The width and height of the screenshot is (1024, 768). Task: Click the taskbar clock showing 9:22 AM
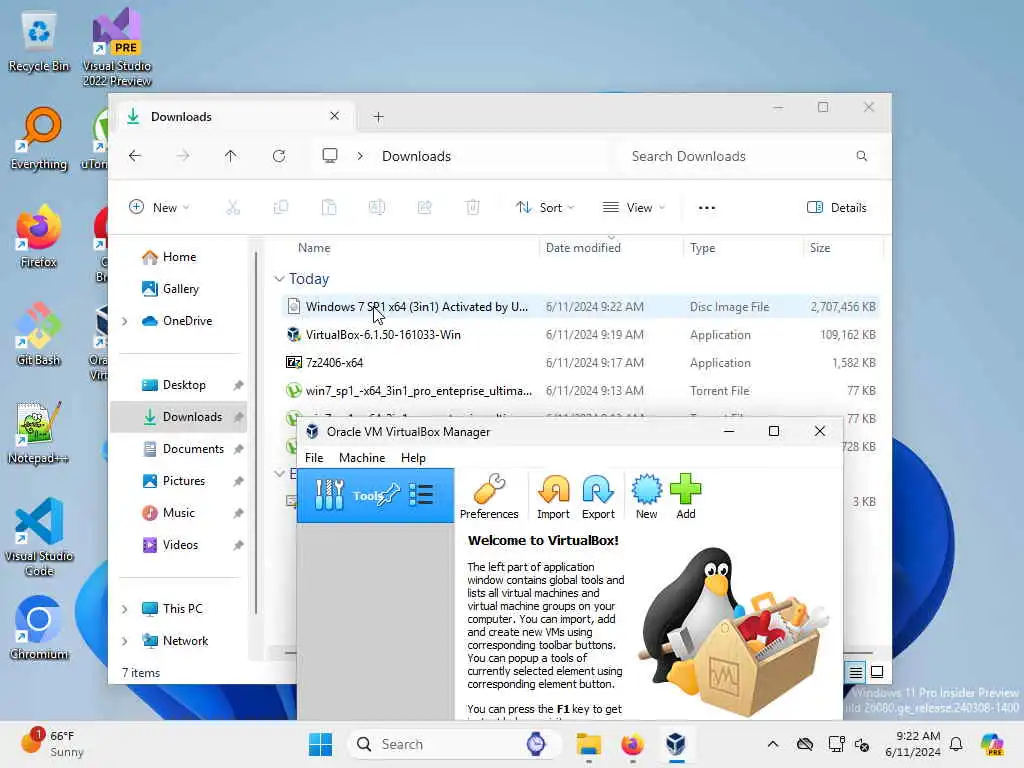tap(912, 744)
